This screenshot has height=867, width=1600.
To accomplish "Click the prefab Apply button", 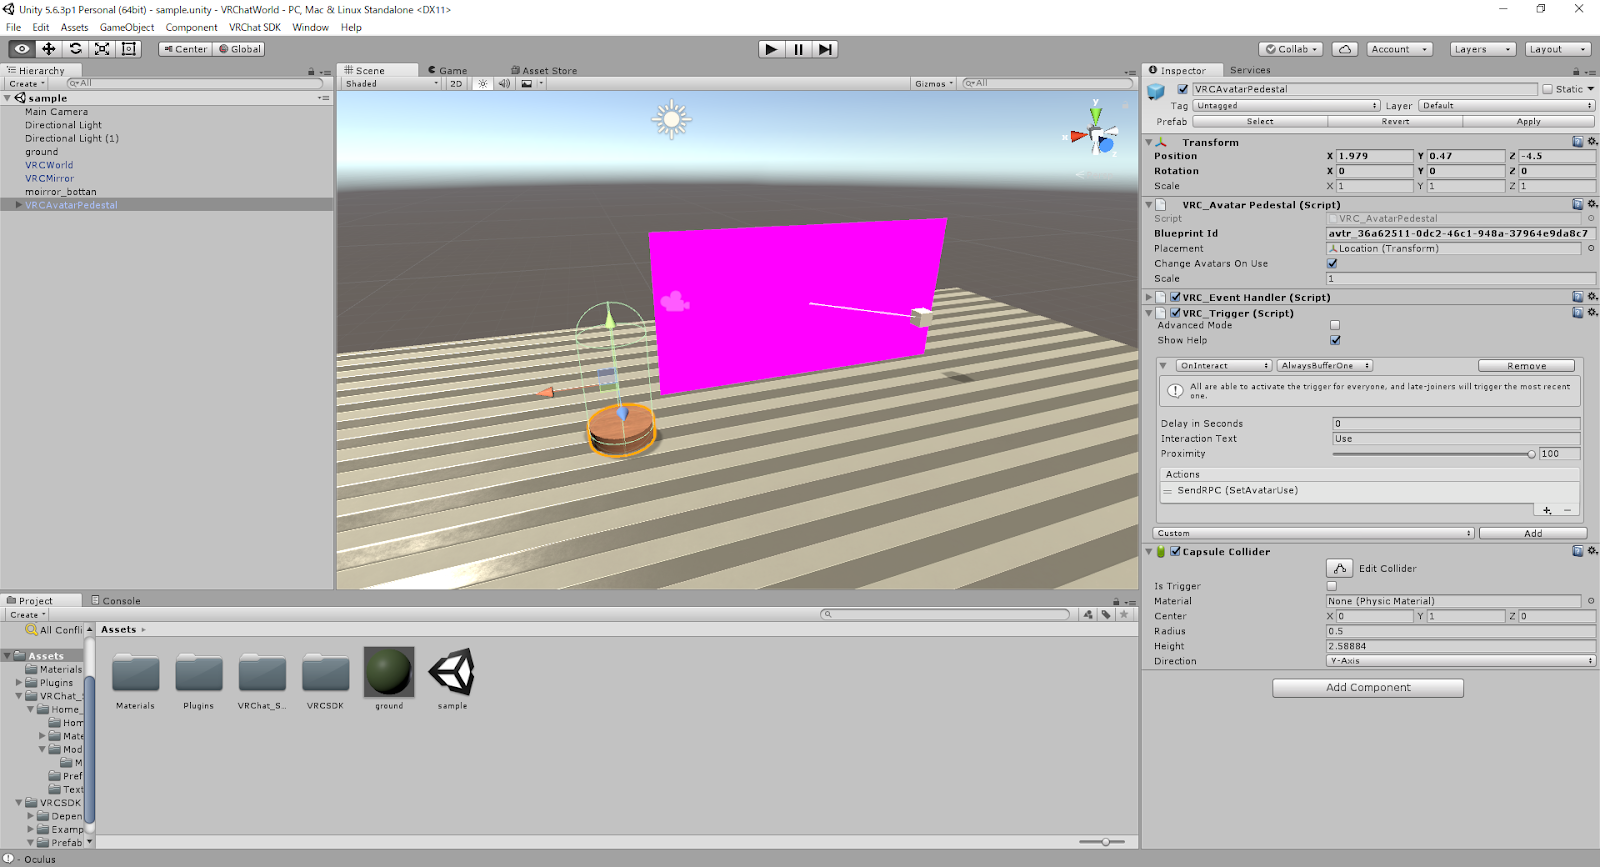I will pyautogui.click(x=1529, y=121).
